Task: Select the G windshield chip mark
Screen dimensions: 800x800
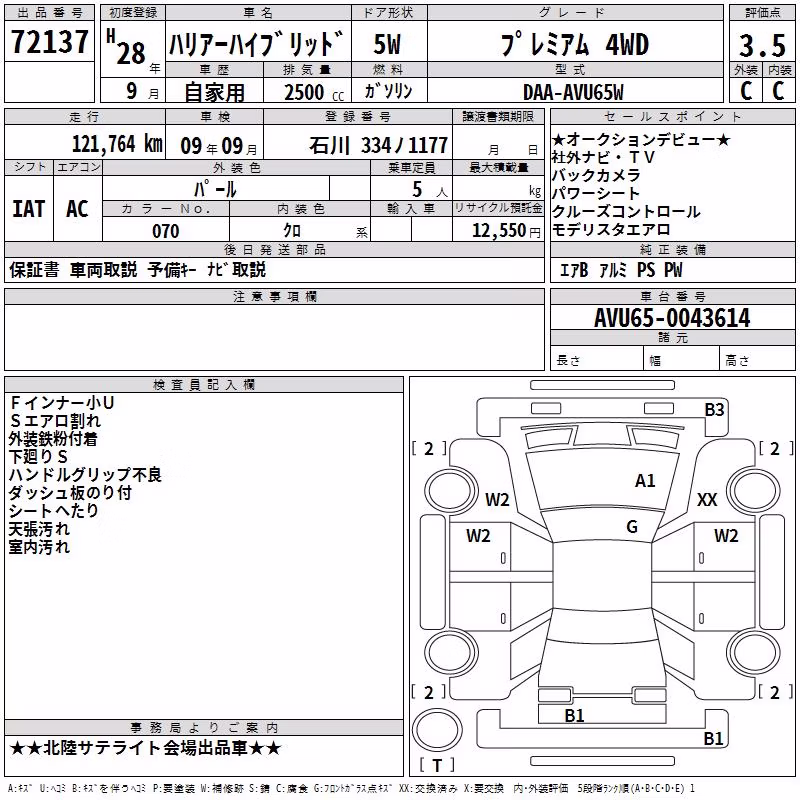Action: [632, 527]
